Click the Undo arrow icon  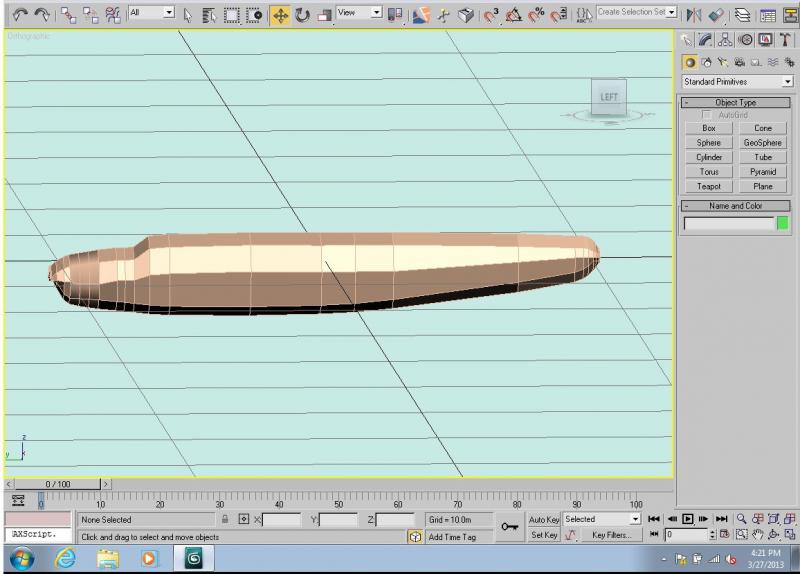point(20,15)
